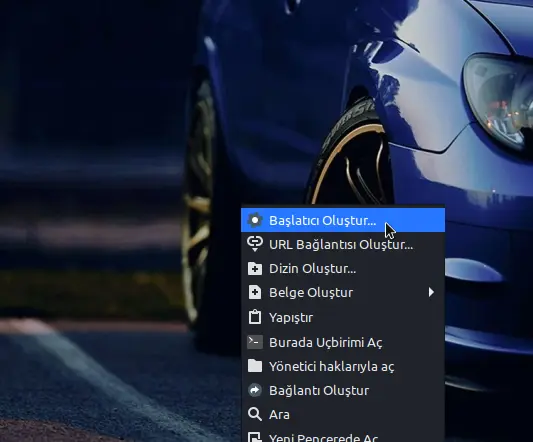
Task: Click the URL link chain icon
Action: [255, 244]
